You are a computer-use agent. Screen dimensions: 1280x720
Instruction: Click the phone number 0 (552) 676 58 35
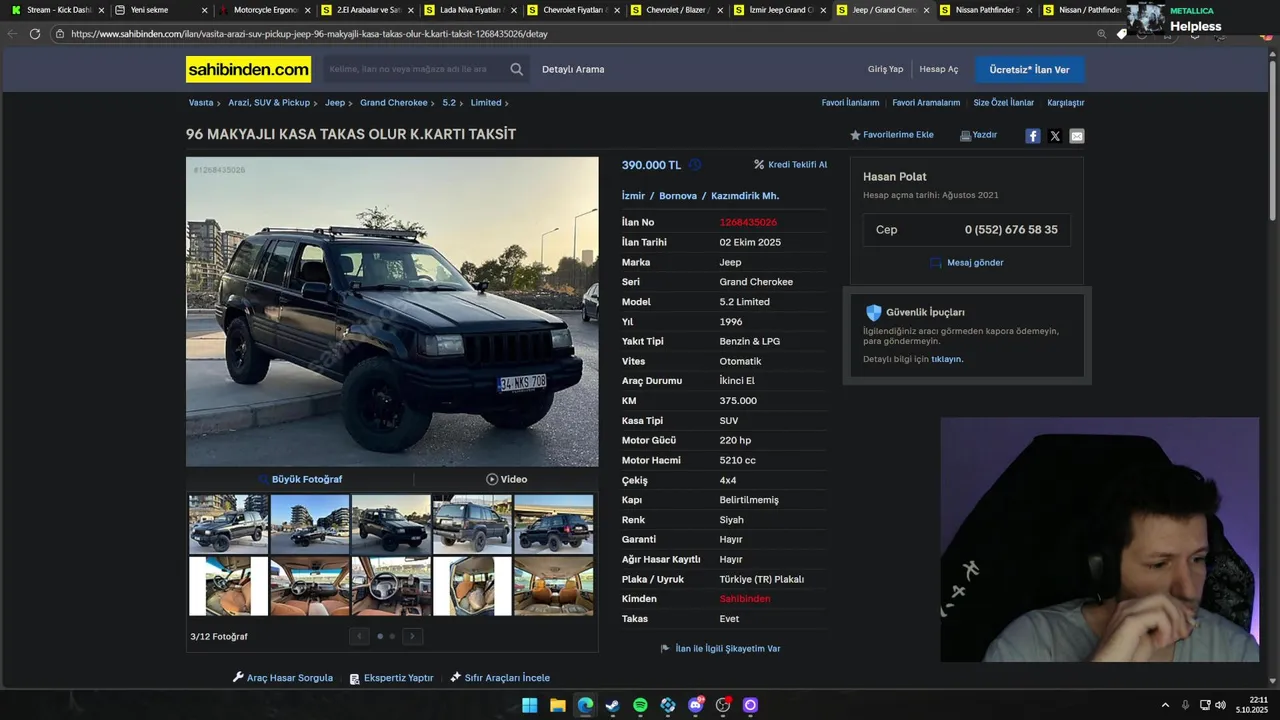(x=1011, y=230)
